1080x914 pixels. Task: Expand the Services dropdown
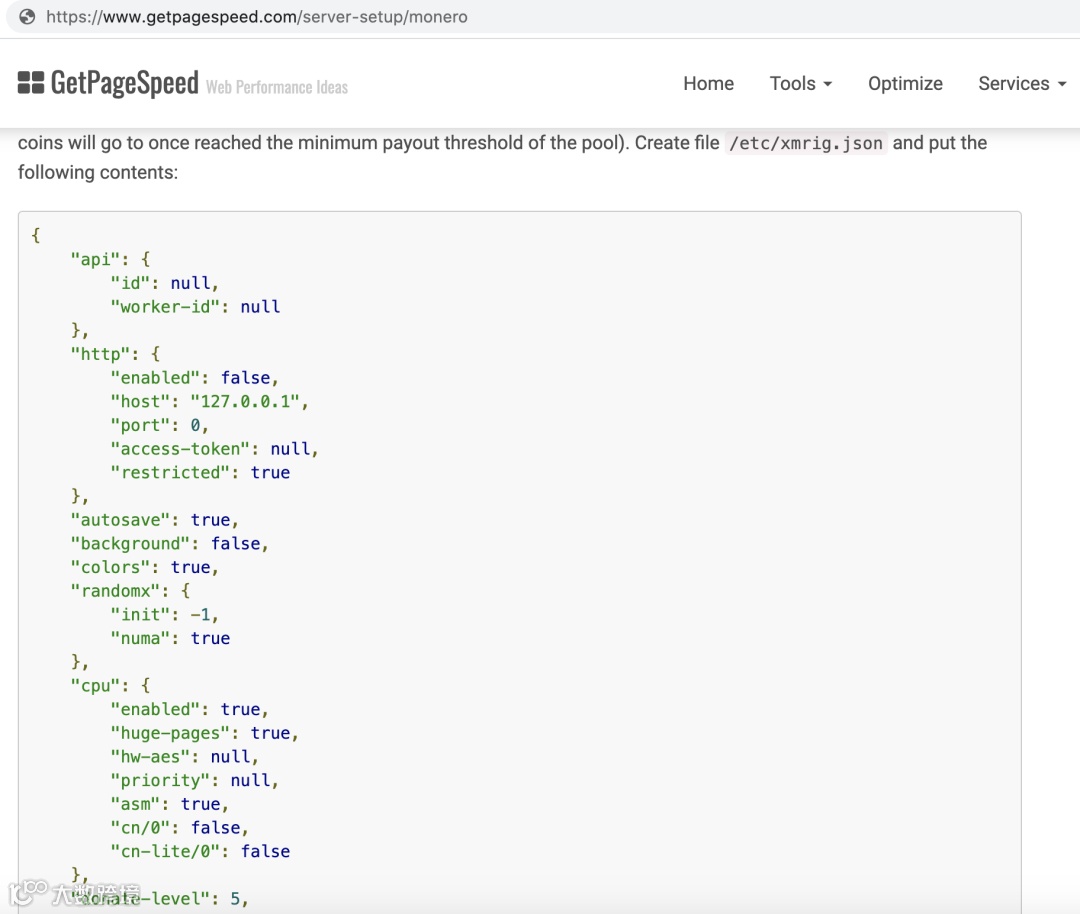(x=1021, y=84)
